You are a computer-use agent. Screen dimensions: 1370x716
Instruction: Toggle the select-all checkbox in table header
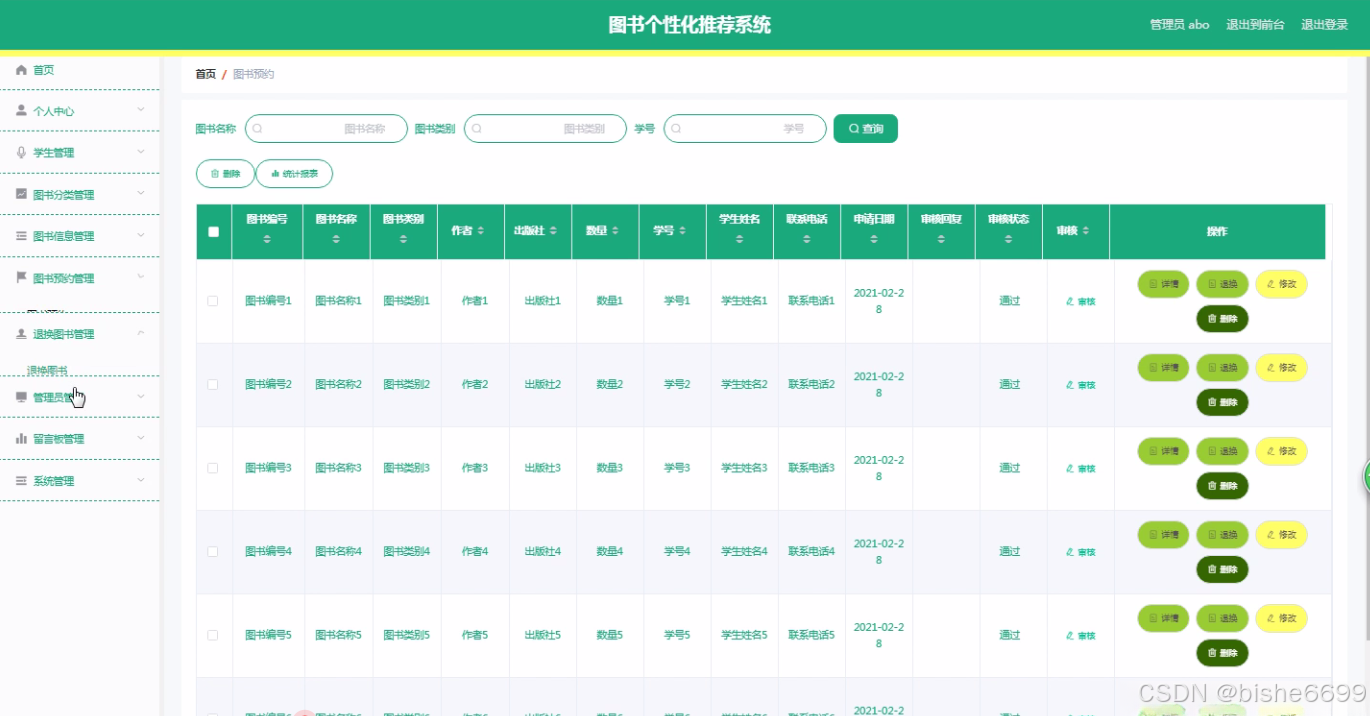click(x=214, y=231)
